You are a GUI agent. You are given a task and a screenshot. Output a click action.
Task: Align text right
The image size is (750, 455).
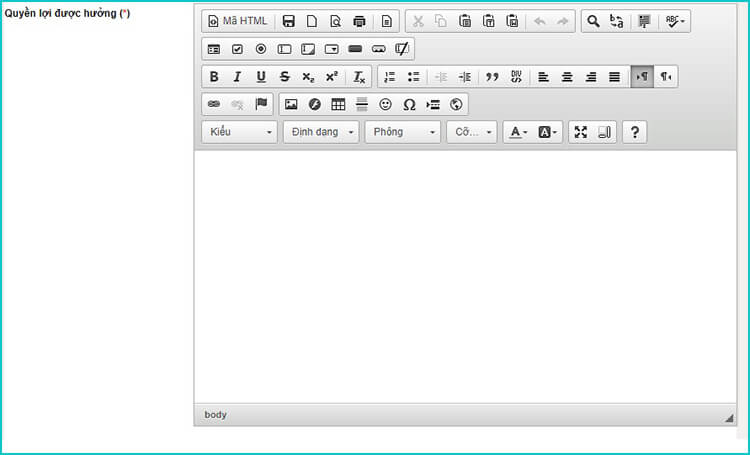click(591, 77)
